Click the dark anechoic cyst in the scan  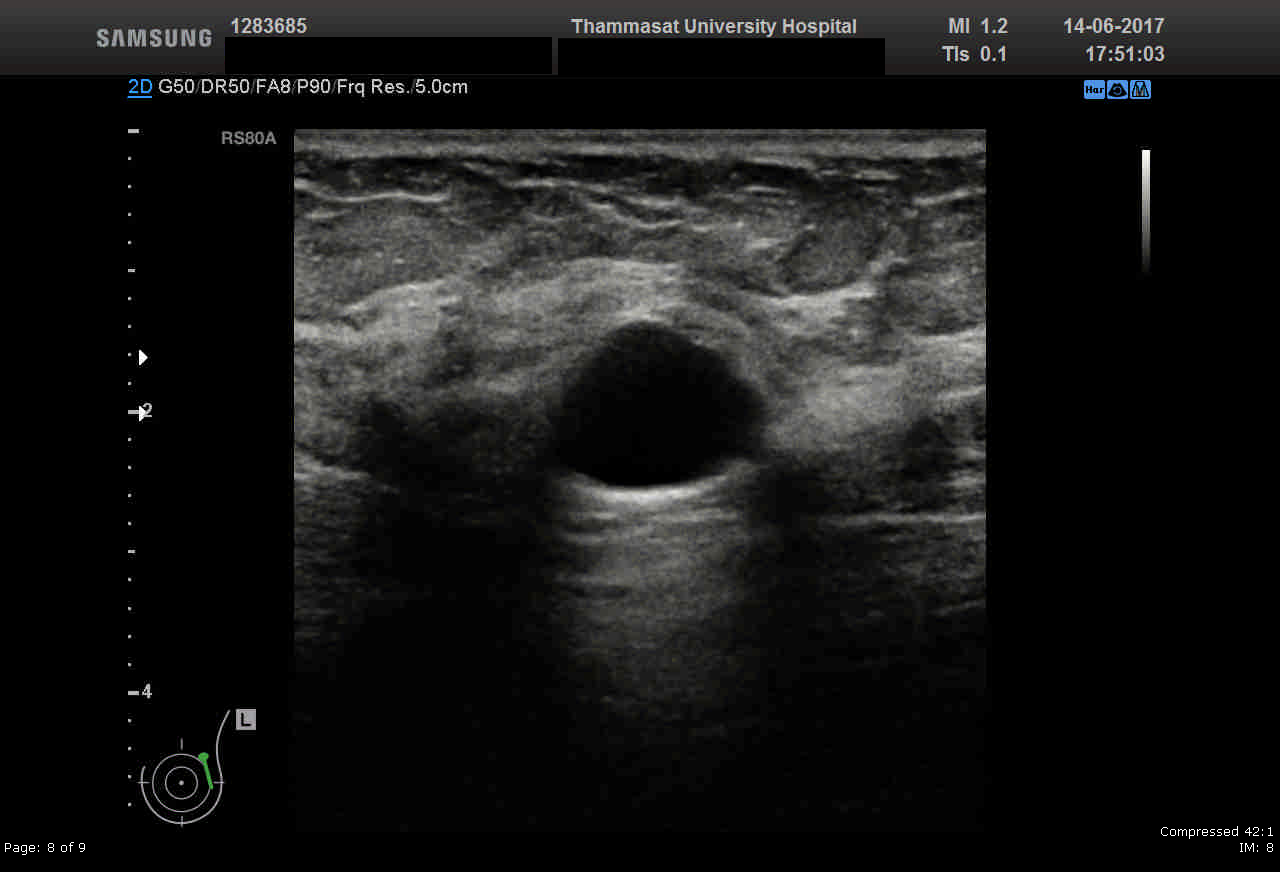tap(657, 405)
